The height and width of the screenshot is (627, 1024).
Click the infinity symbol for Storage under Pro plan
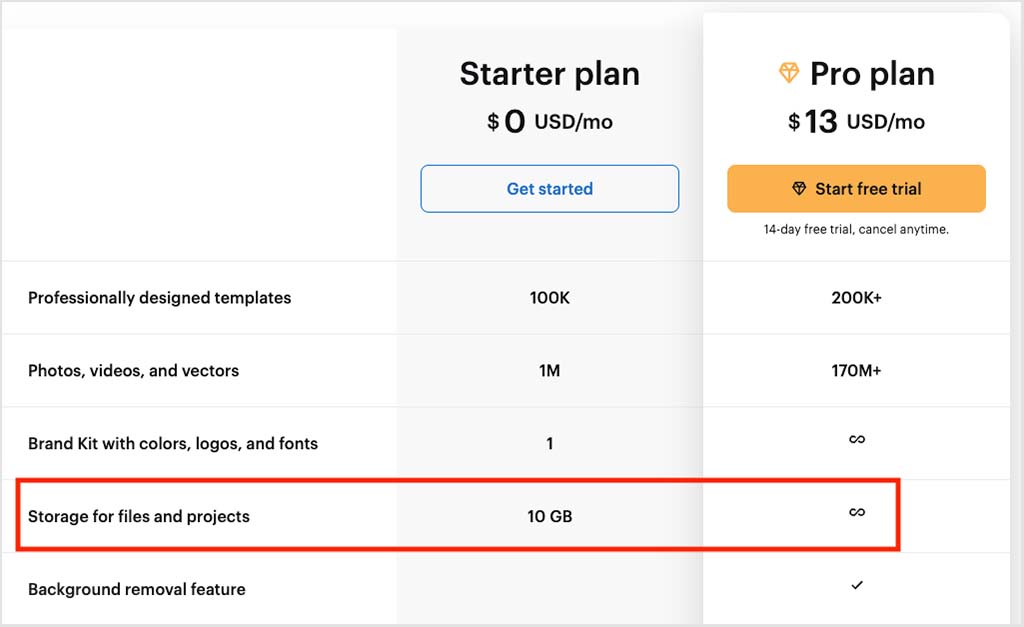coord(856,514)
